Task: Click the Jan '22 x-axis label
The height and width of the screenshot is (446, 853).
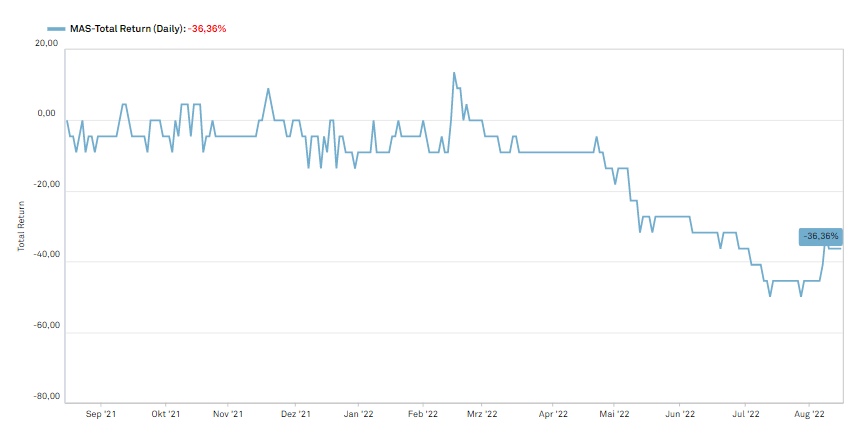Action: [x=358, y=414]
